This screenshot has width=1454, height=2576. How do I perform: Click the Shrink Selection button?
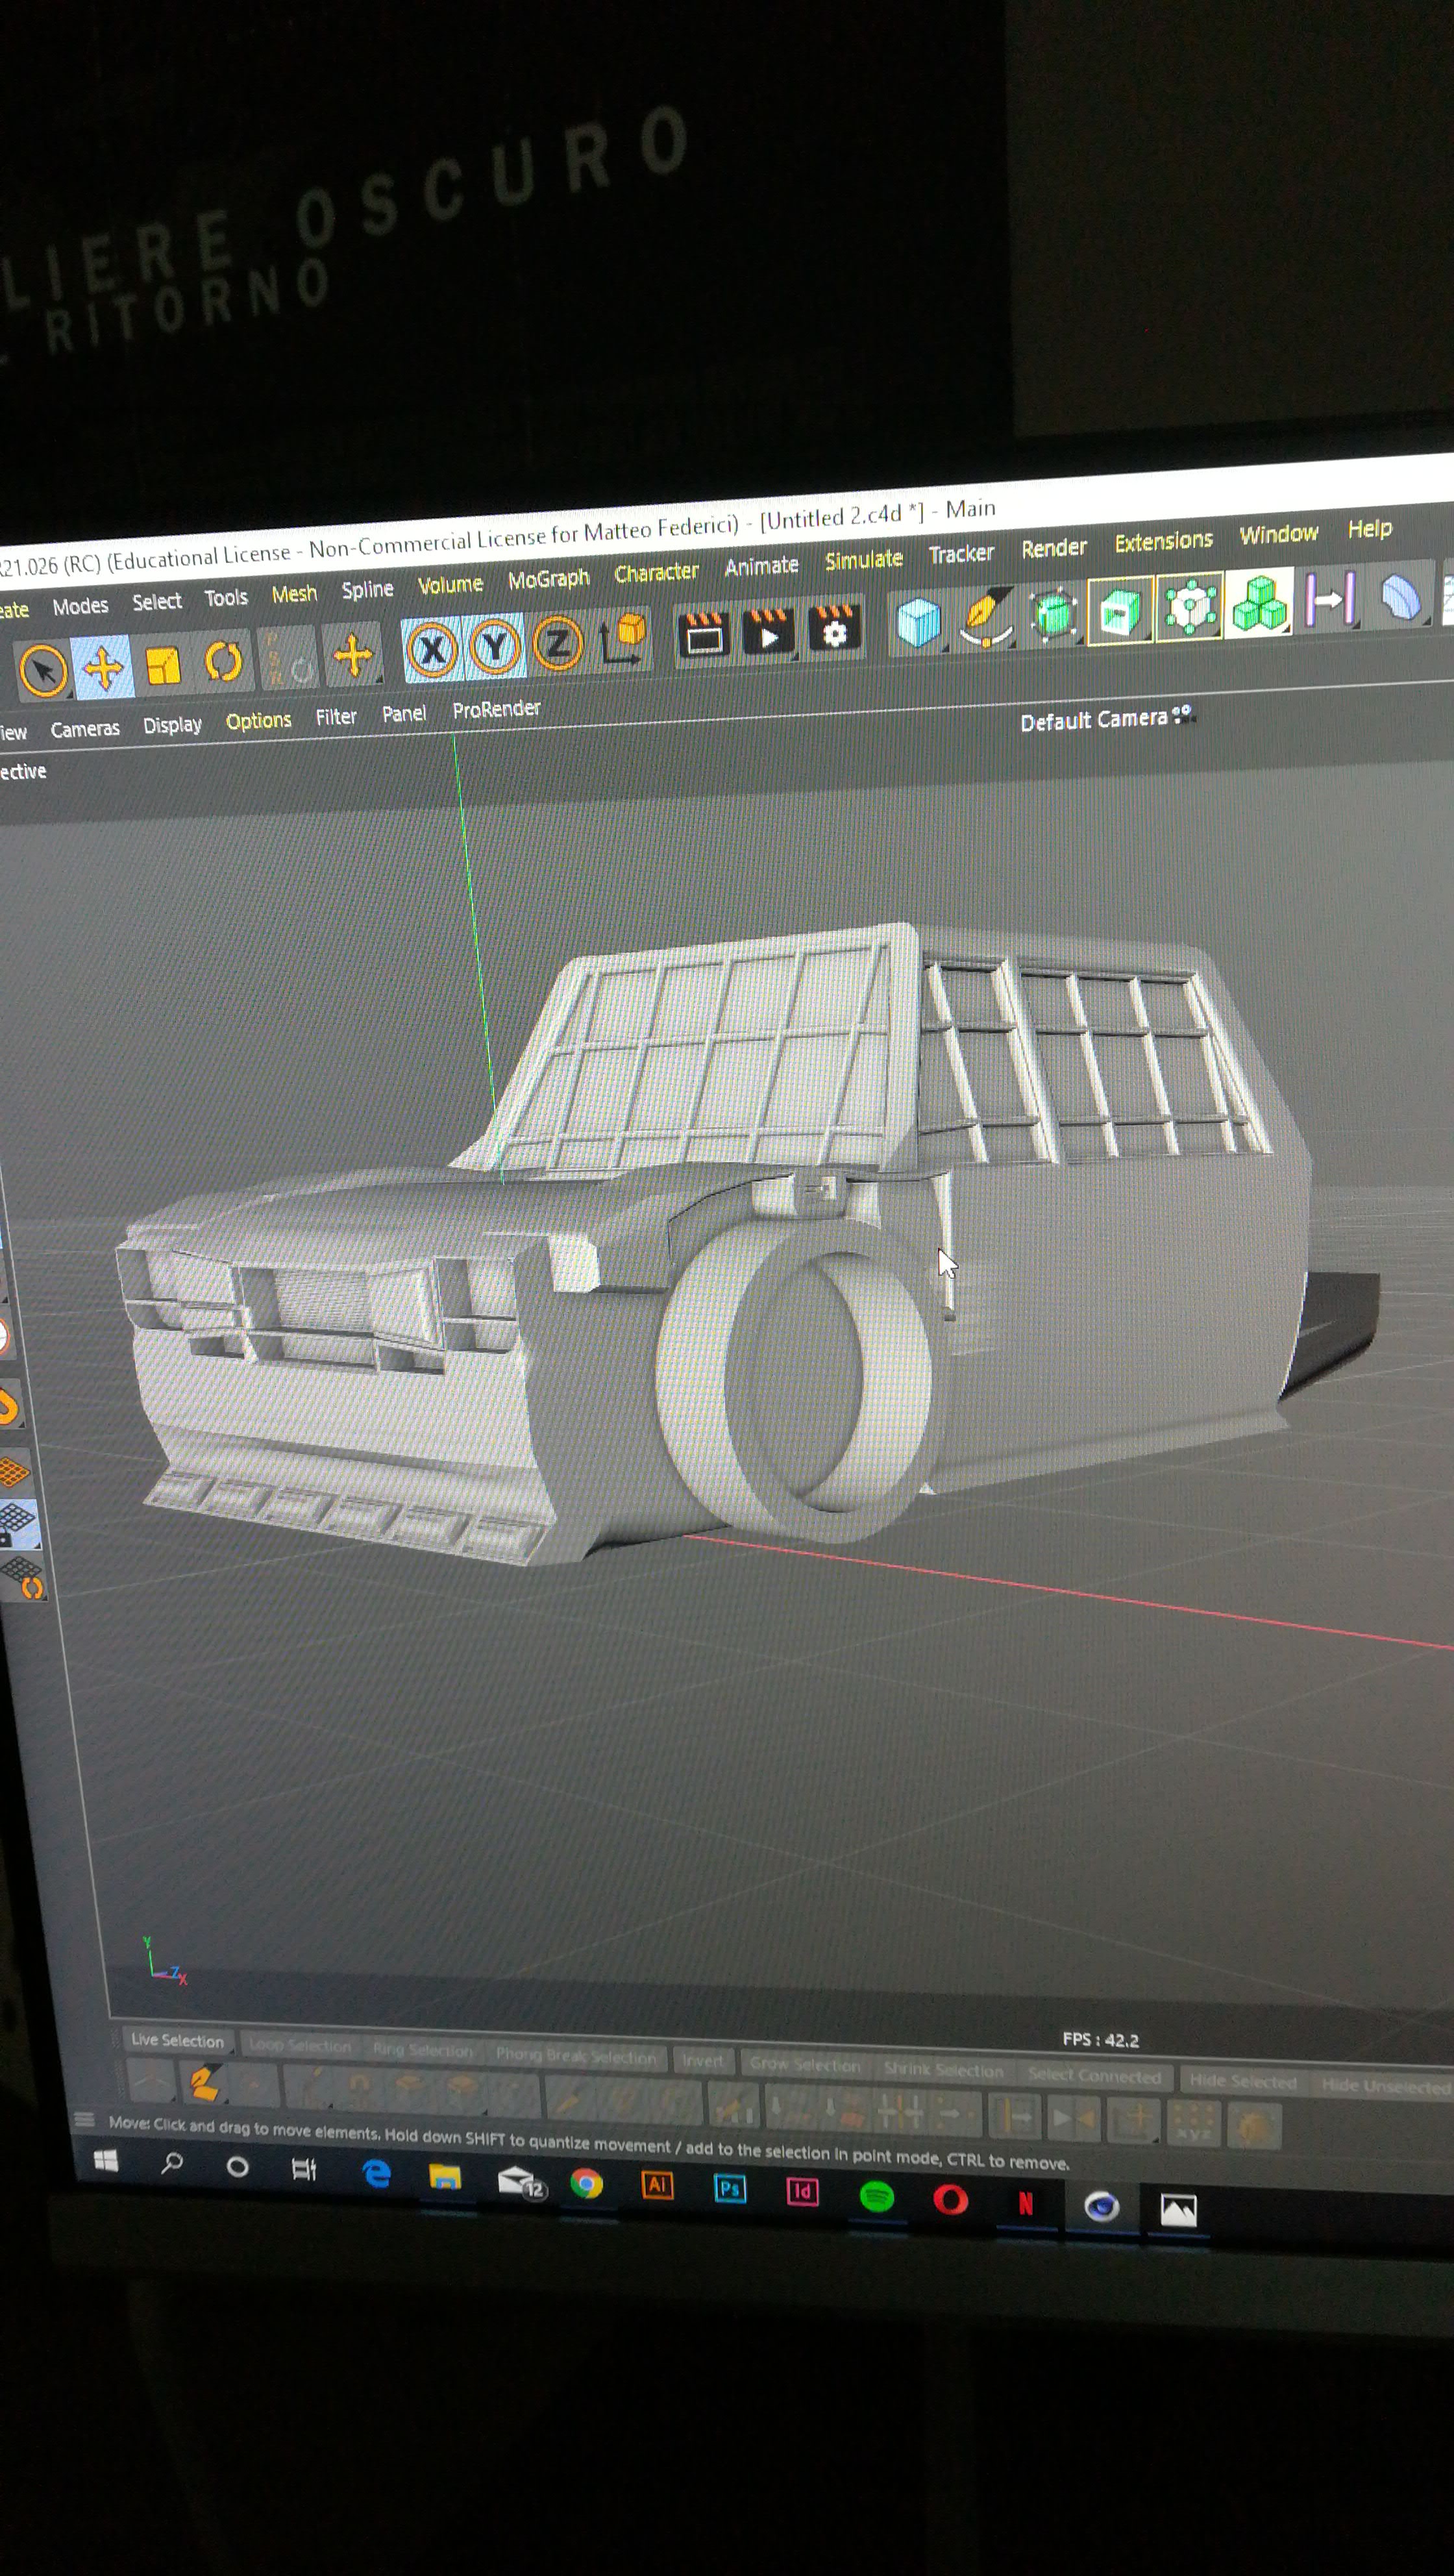[943, 2070]
